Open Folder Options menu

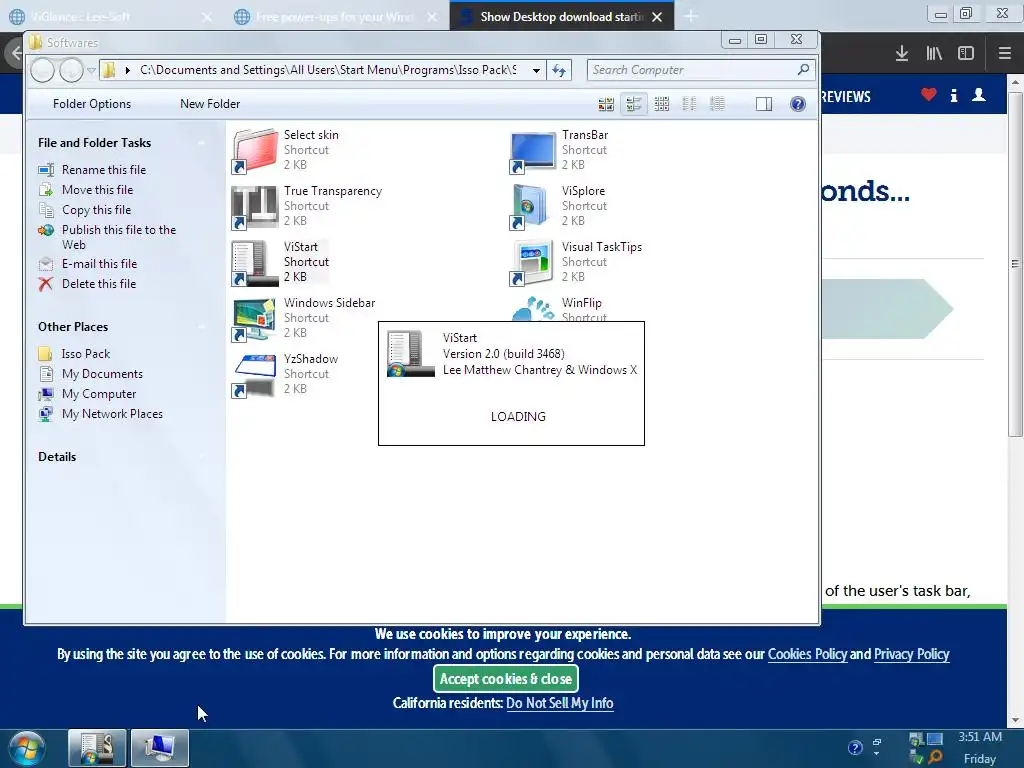(x=92, y=104)
